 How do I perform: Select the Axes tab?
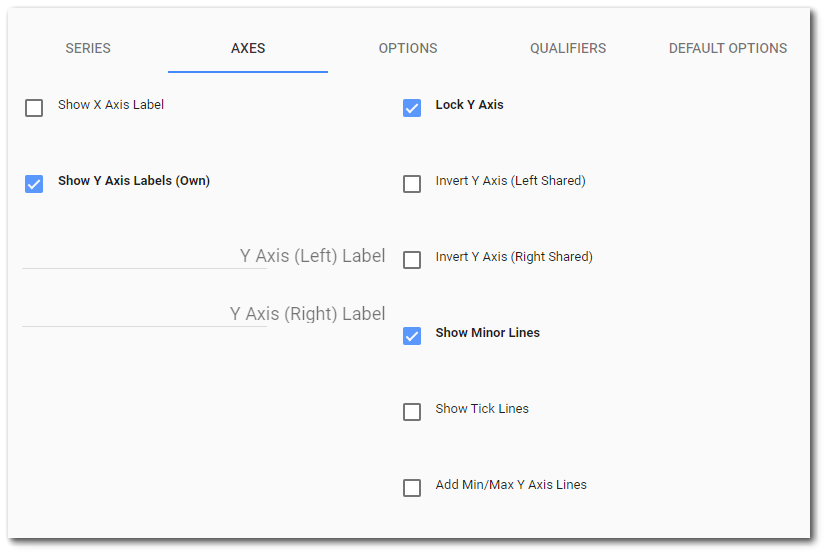[248, 48]
